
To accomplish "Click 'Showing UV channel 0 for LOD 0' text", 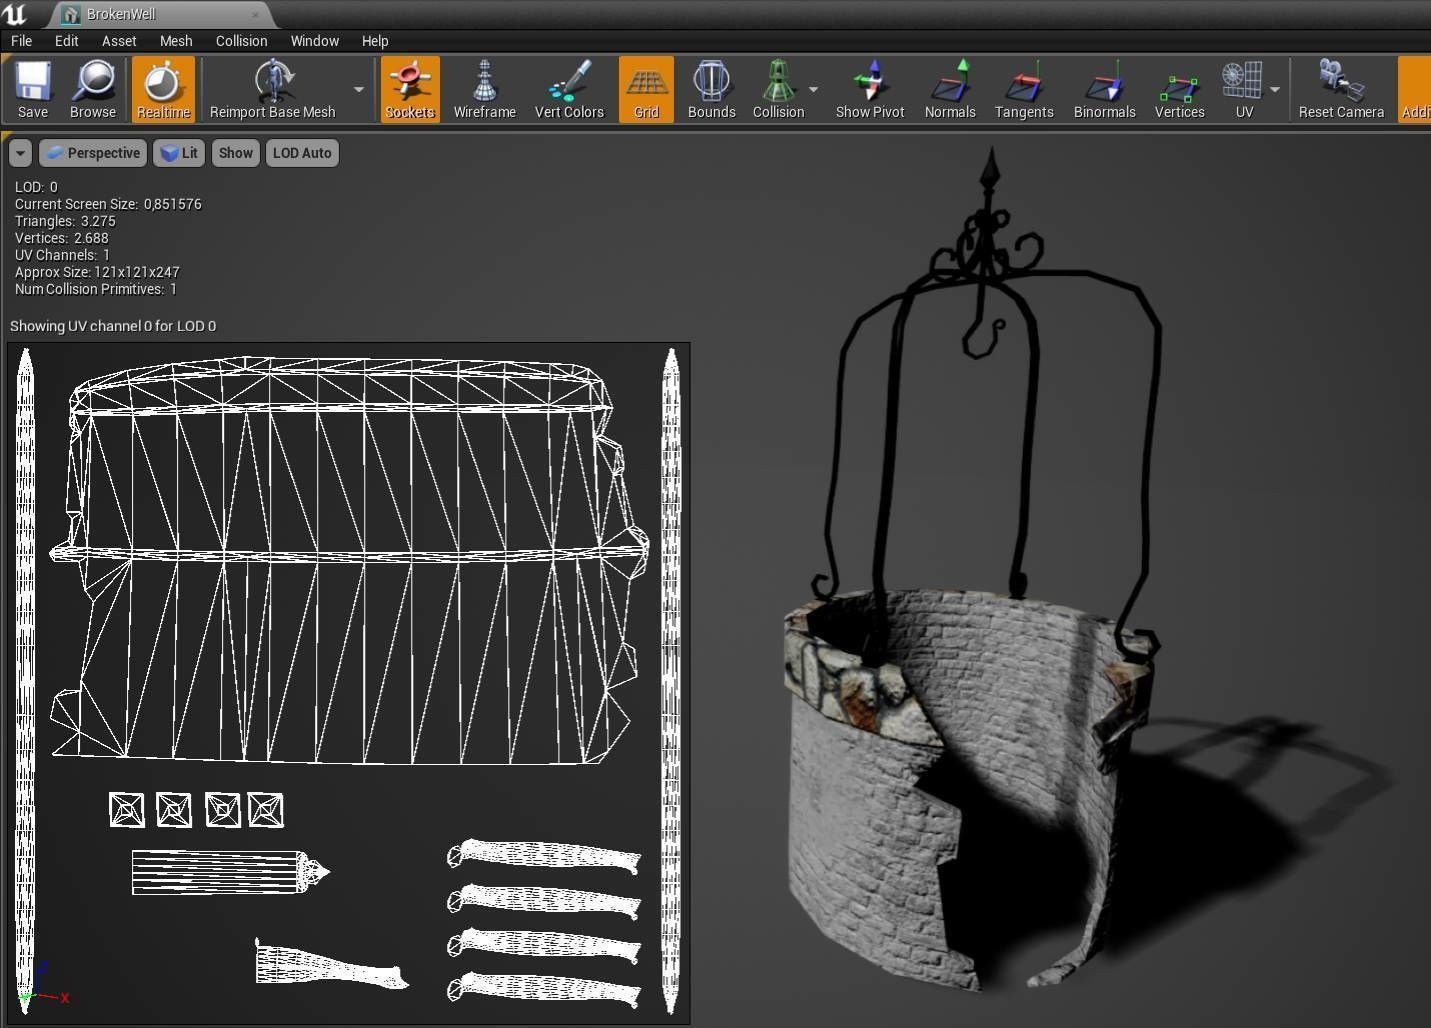I will pos(113,326).
